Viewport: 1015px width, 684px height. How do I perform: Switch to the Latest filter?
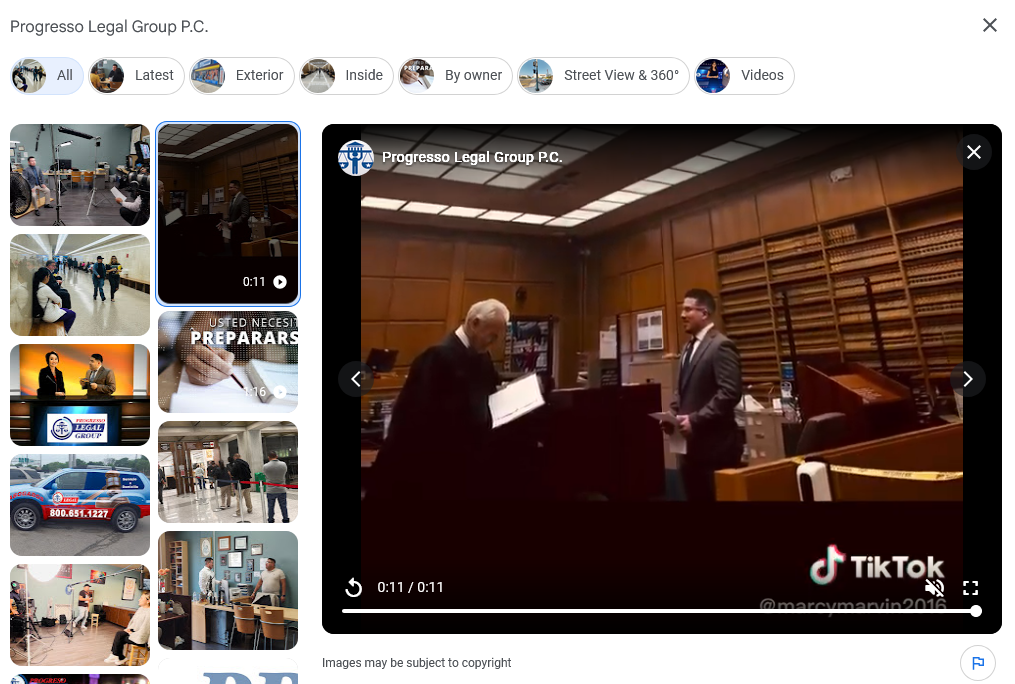coord(137,76)
